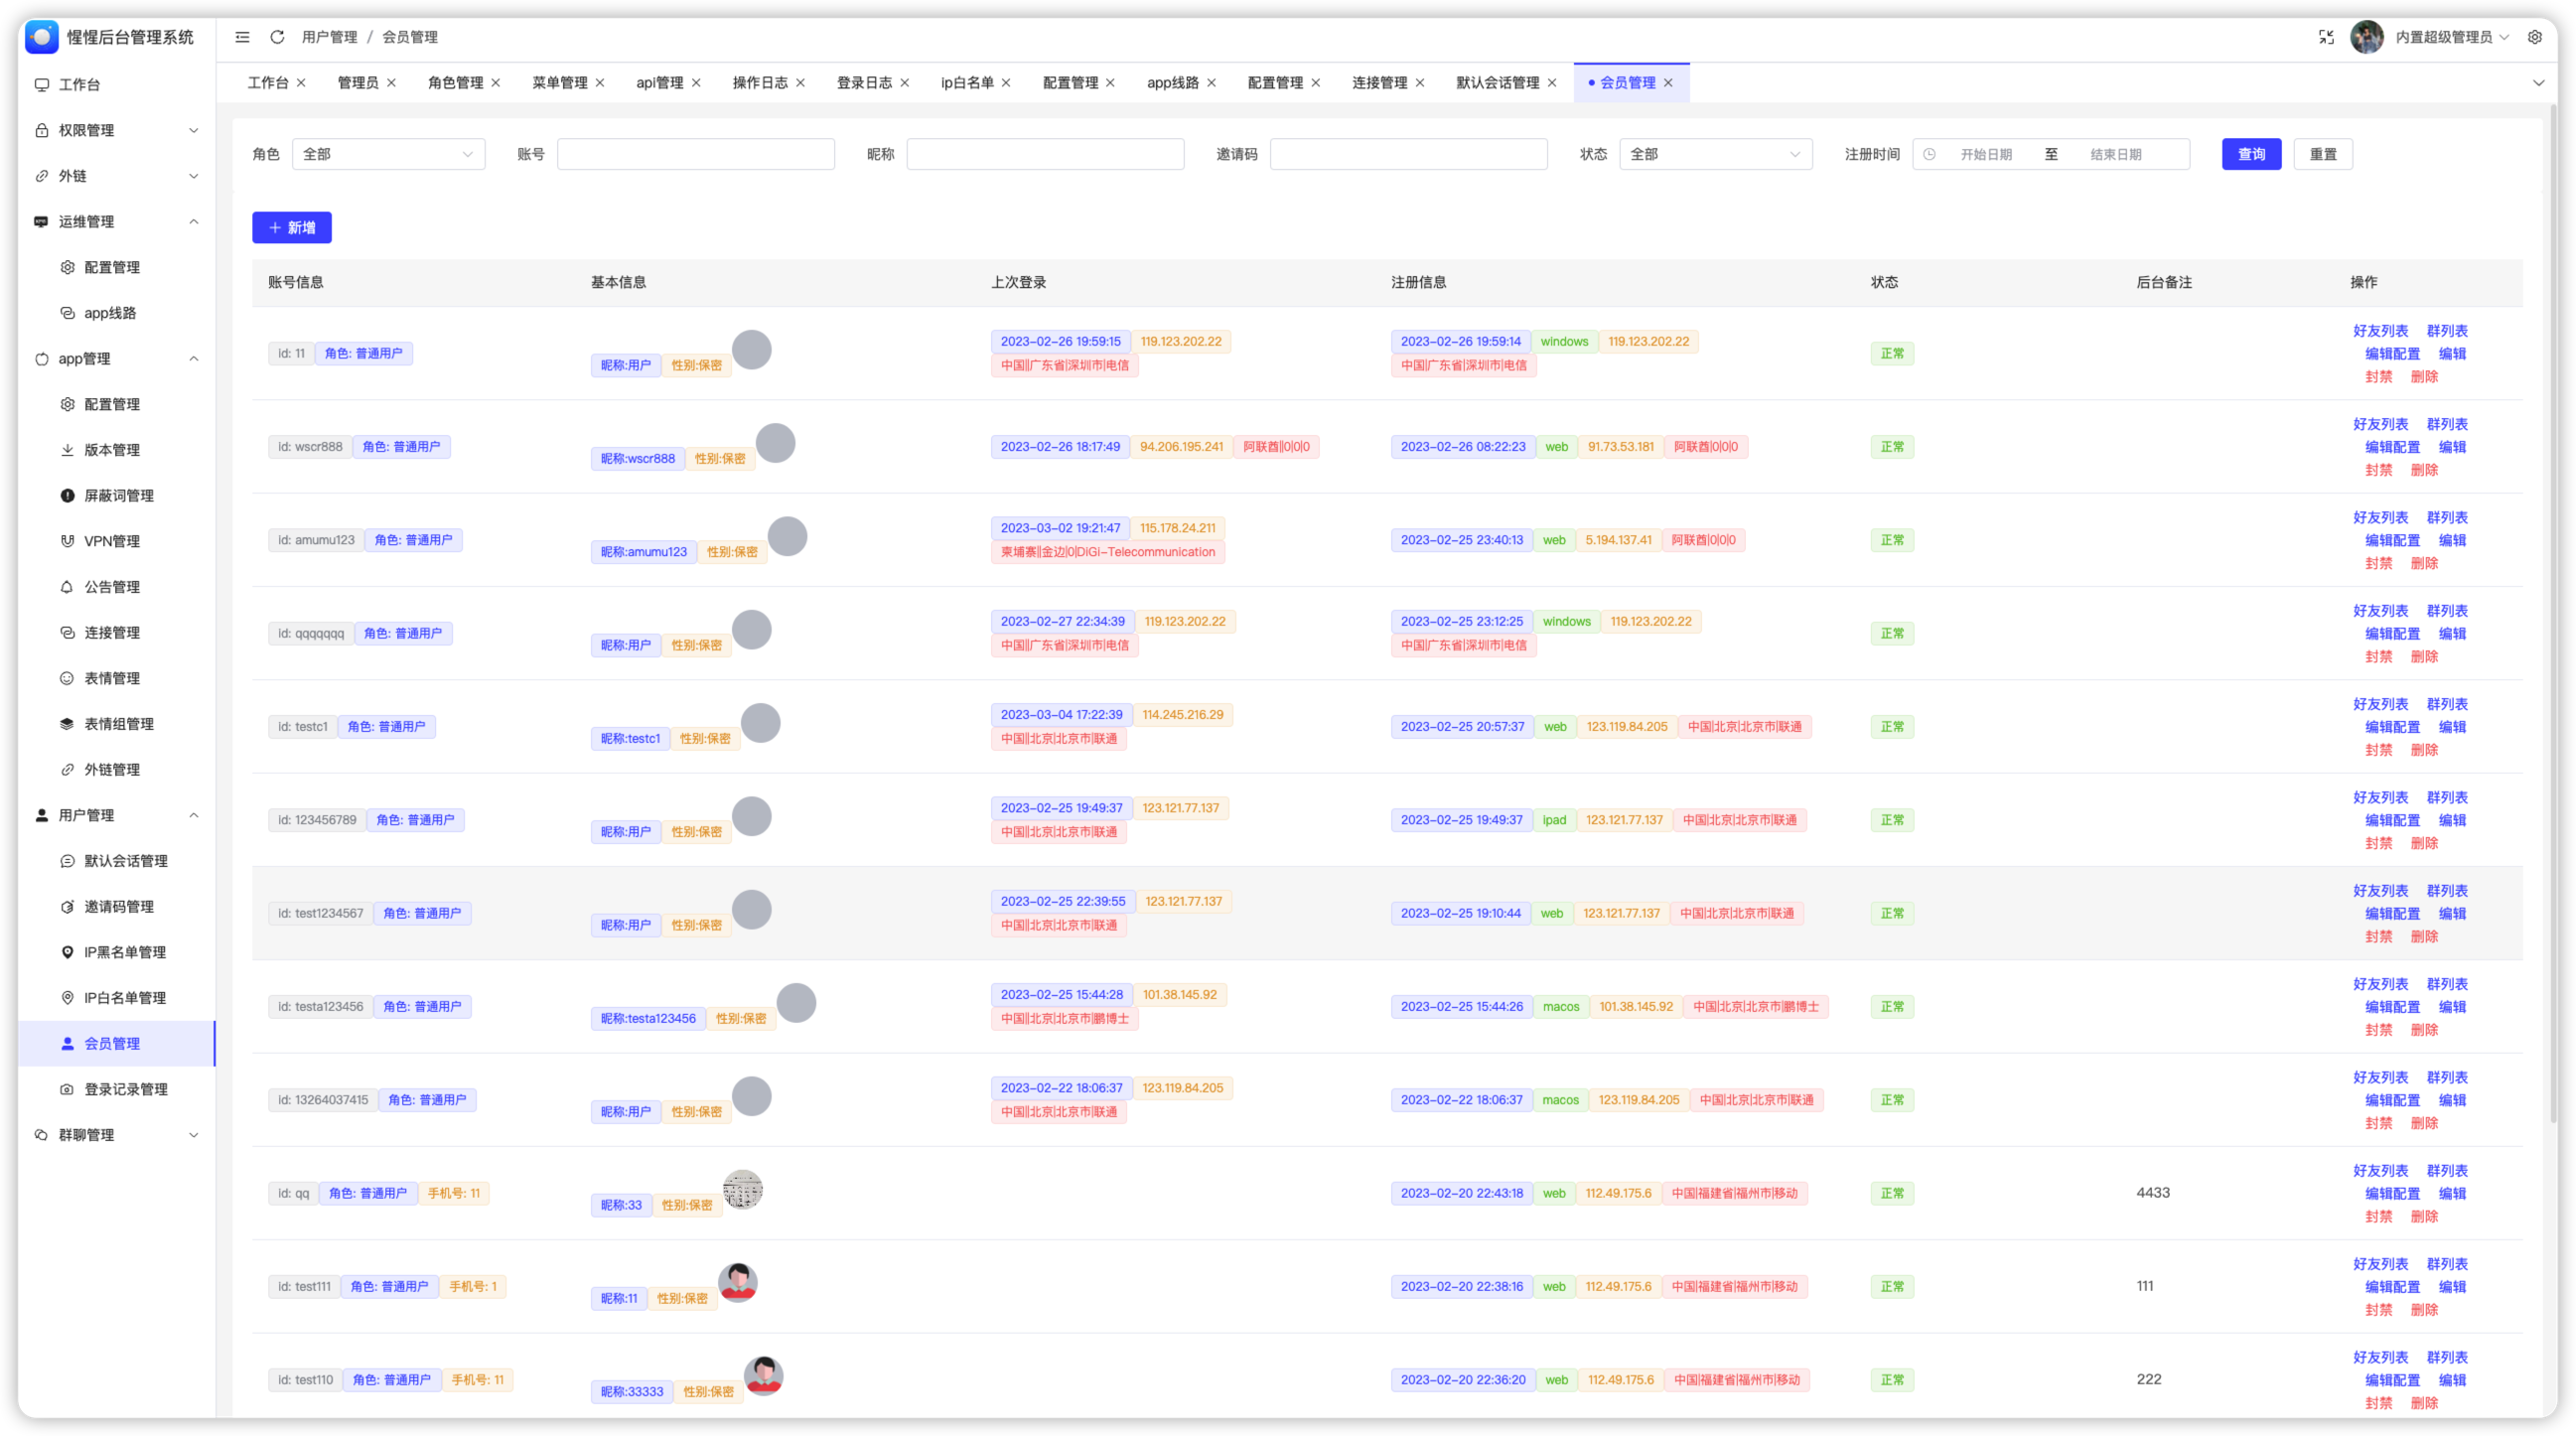Click the refresh page icon
Image resolution: width=2576 pixels, height=1436 pixels.
277,37
